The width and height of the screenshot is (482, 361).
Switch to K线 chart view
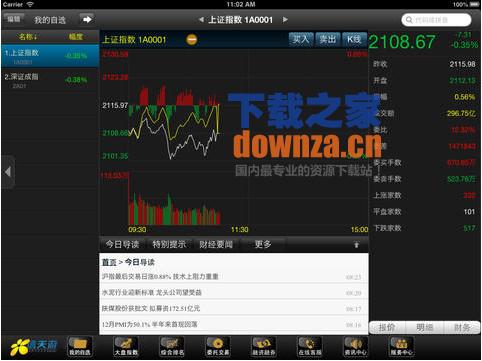pos(354,39)
